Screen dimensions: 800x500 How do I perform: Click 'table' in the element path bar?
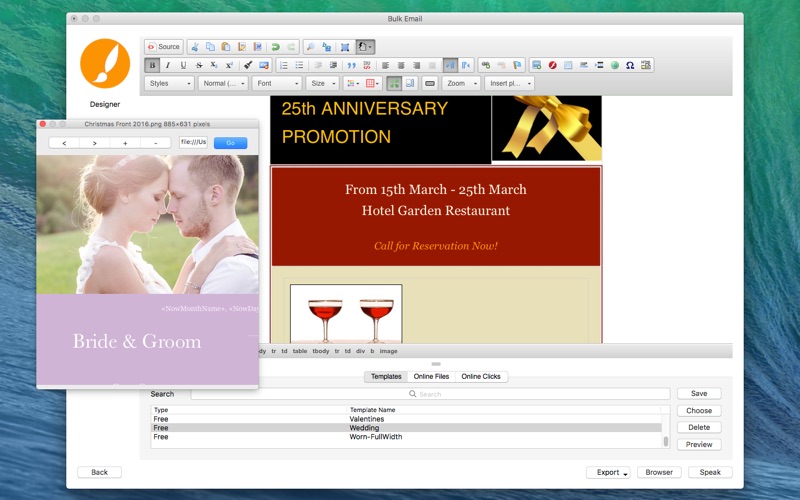[x=299, y=351]
